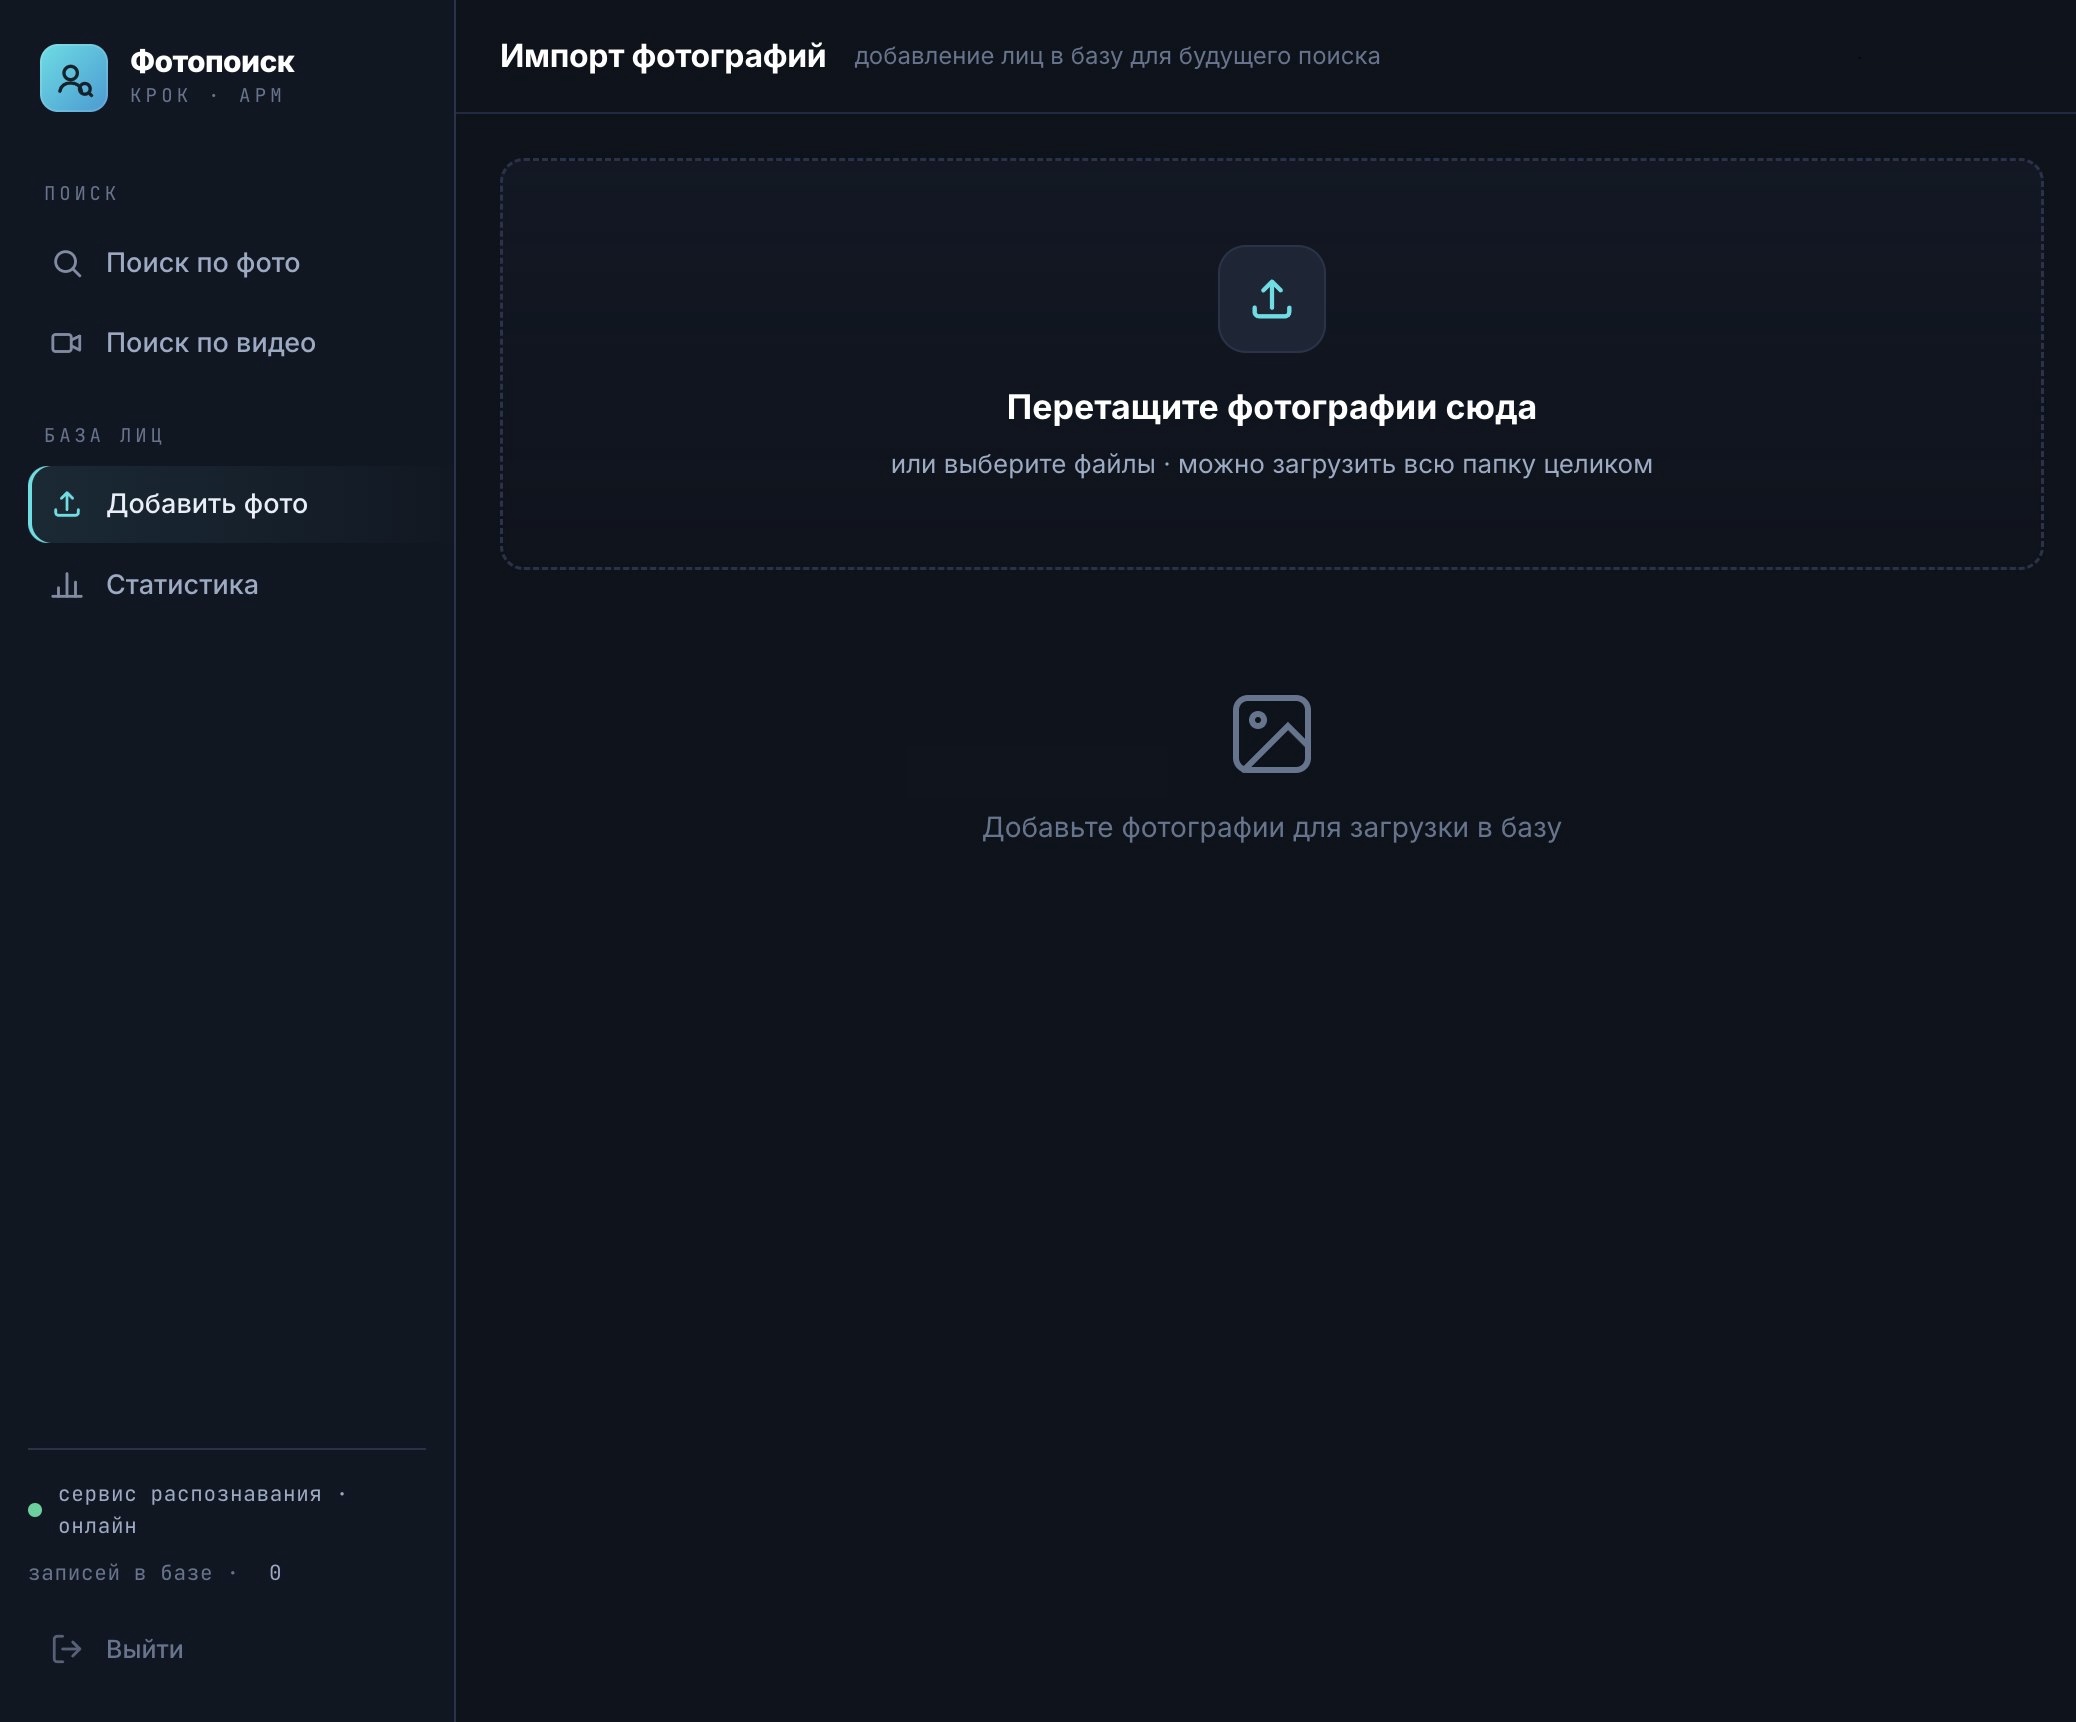Click the сервис распознавания онлайн status text
Viewport: 2076px width, 1722px height.
(x=201, y=1510)
